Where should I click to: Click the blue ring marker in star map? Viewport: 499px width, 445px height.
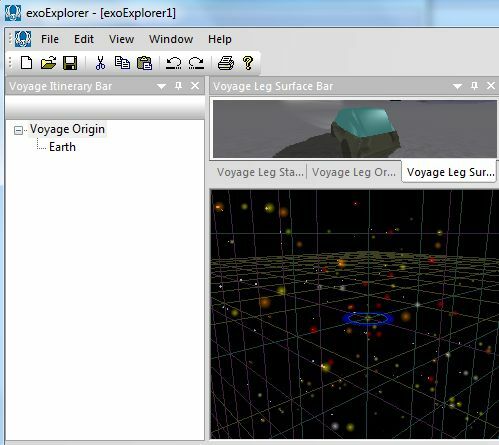(368, 318)
